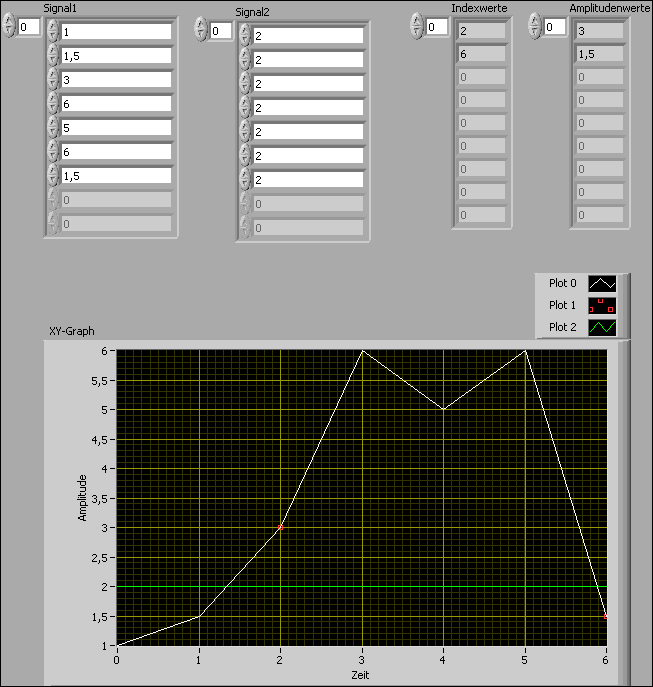The width and height of the screenshot is (653, 687).
Task: Click the Plot 0 legend label
Action: (562, 283)
